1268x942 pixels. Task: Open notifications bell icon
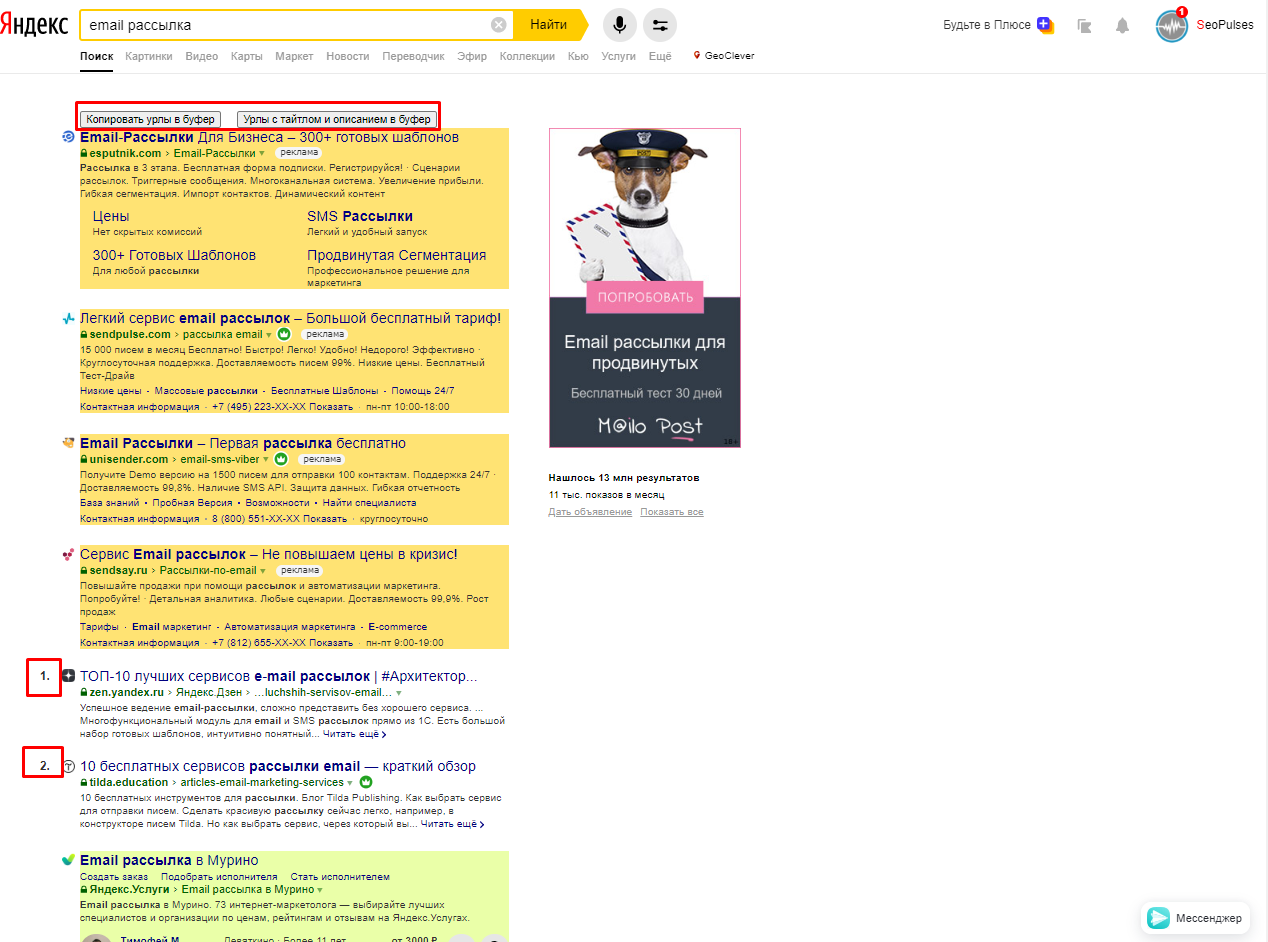[x=1122, y=26]
